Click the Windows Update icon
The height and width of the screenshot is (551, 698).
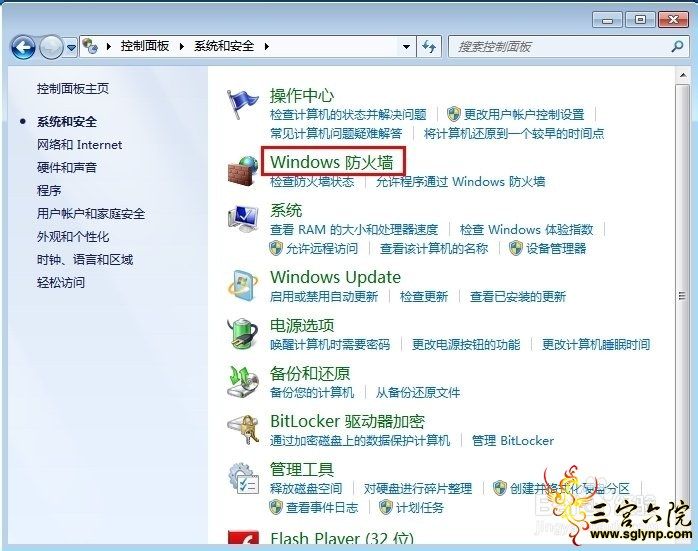point(243,285)
